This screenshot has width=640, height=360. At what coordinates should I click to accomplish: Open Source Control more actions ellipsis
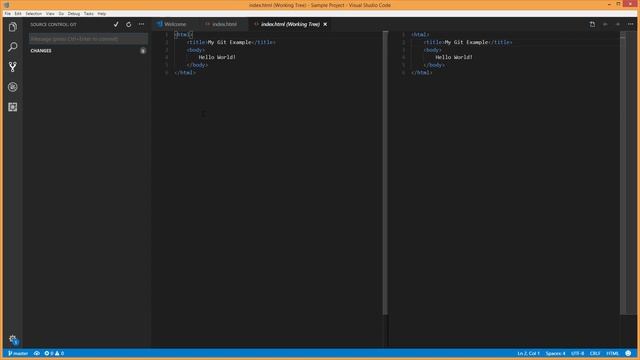coord(141,24)
